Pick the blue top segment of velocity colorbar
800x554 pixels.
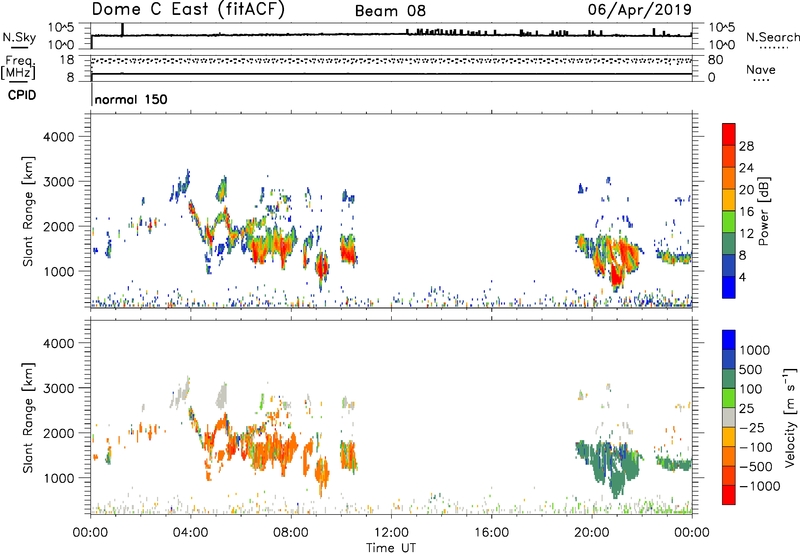[x=729, y=340]
